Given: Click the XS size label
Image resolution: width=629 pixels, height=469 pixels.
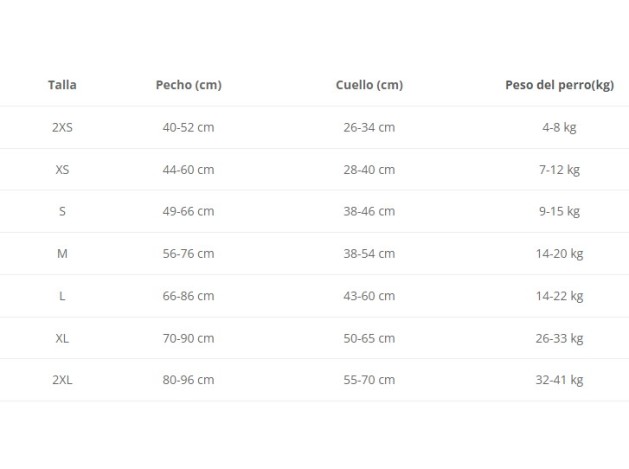Looking at the screenshot, I should pos(62,169).
